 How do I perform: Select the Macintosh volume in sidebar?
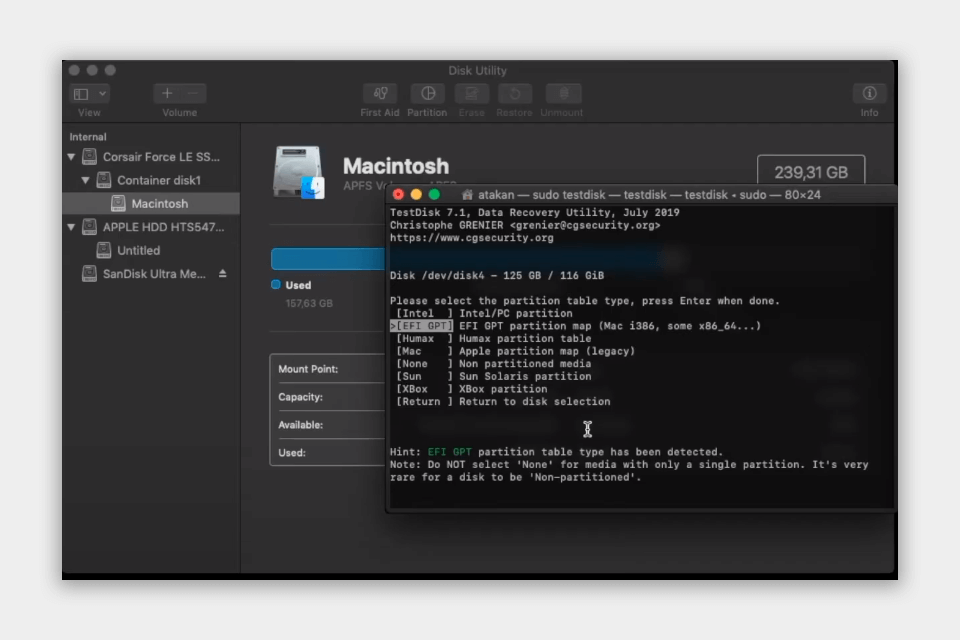coord(159,204)
